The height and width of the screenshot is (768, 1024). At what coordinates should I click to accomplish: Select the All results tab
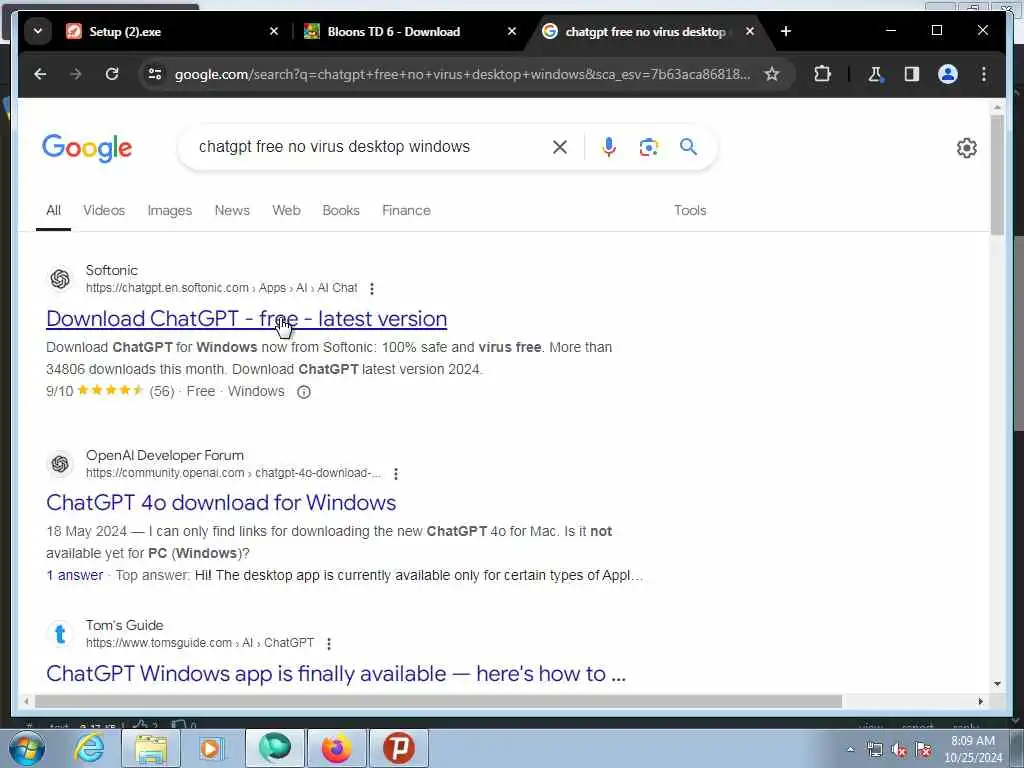click(x=54, y=211)
